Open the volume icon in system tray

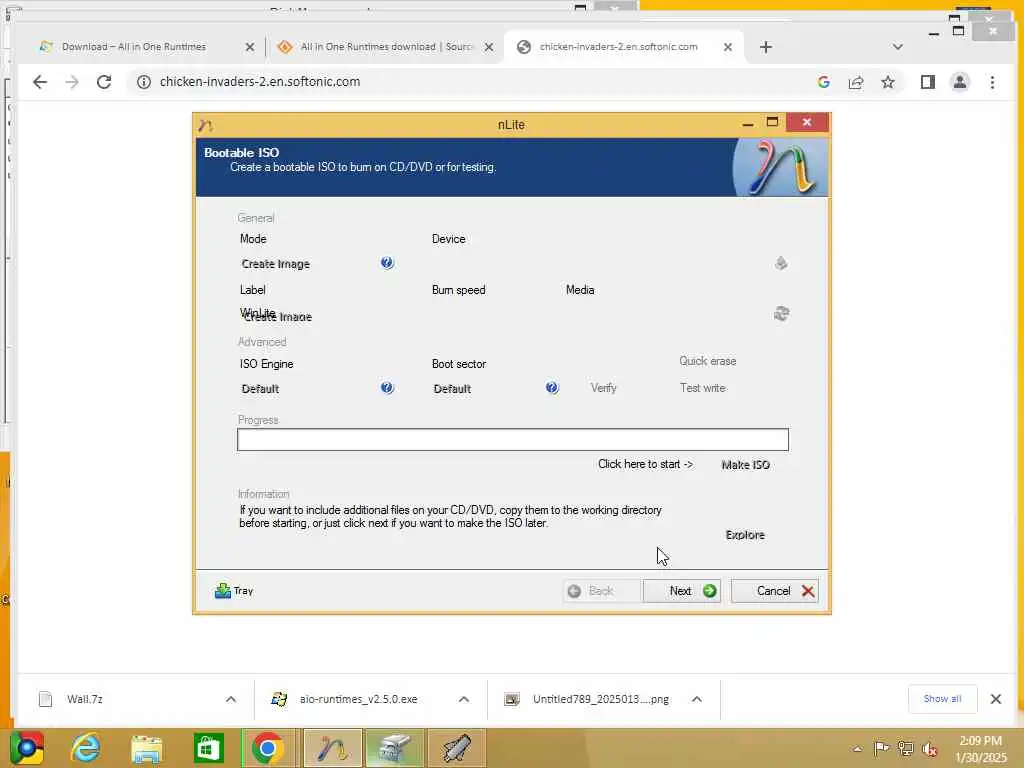[x=929, y=749]
